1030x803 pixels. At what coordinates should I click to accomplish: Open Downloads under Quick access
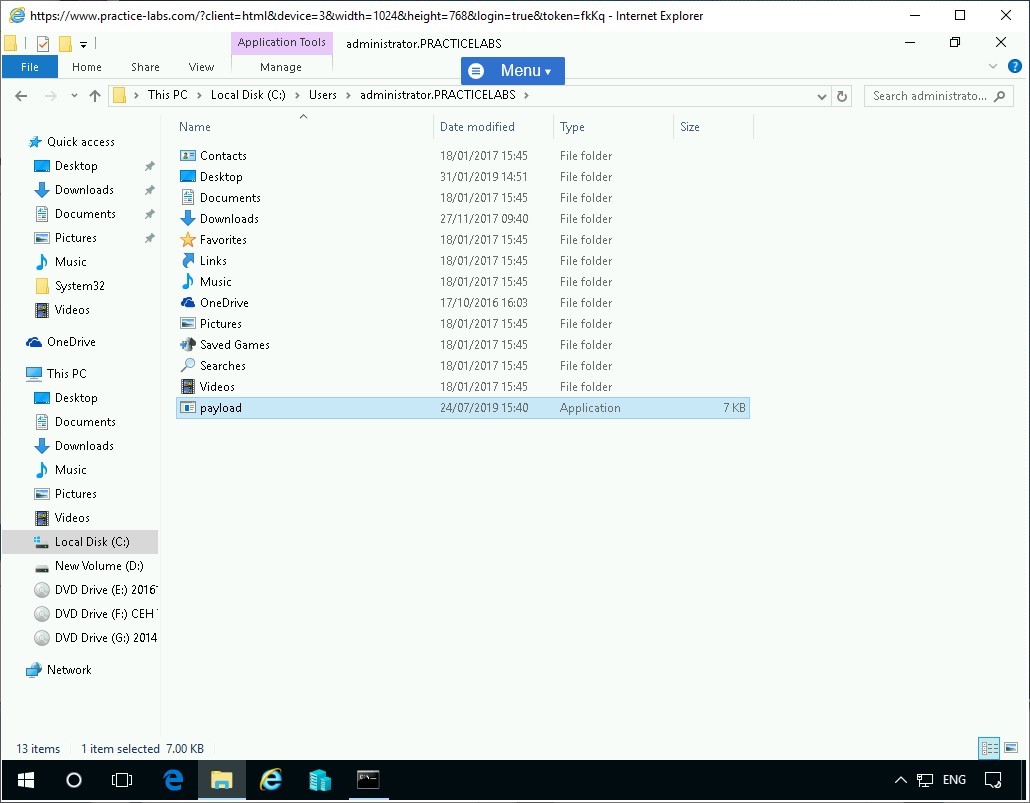pos(84,190)
